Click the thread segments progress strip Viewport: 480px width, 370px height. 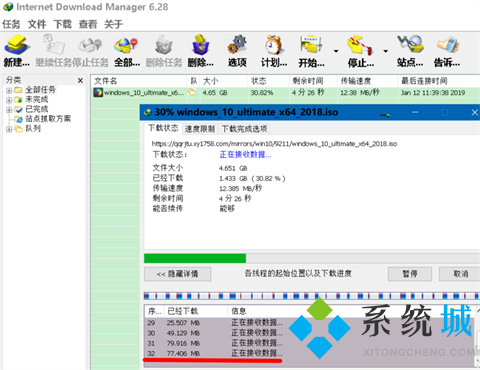[x=312, y=296]
